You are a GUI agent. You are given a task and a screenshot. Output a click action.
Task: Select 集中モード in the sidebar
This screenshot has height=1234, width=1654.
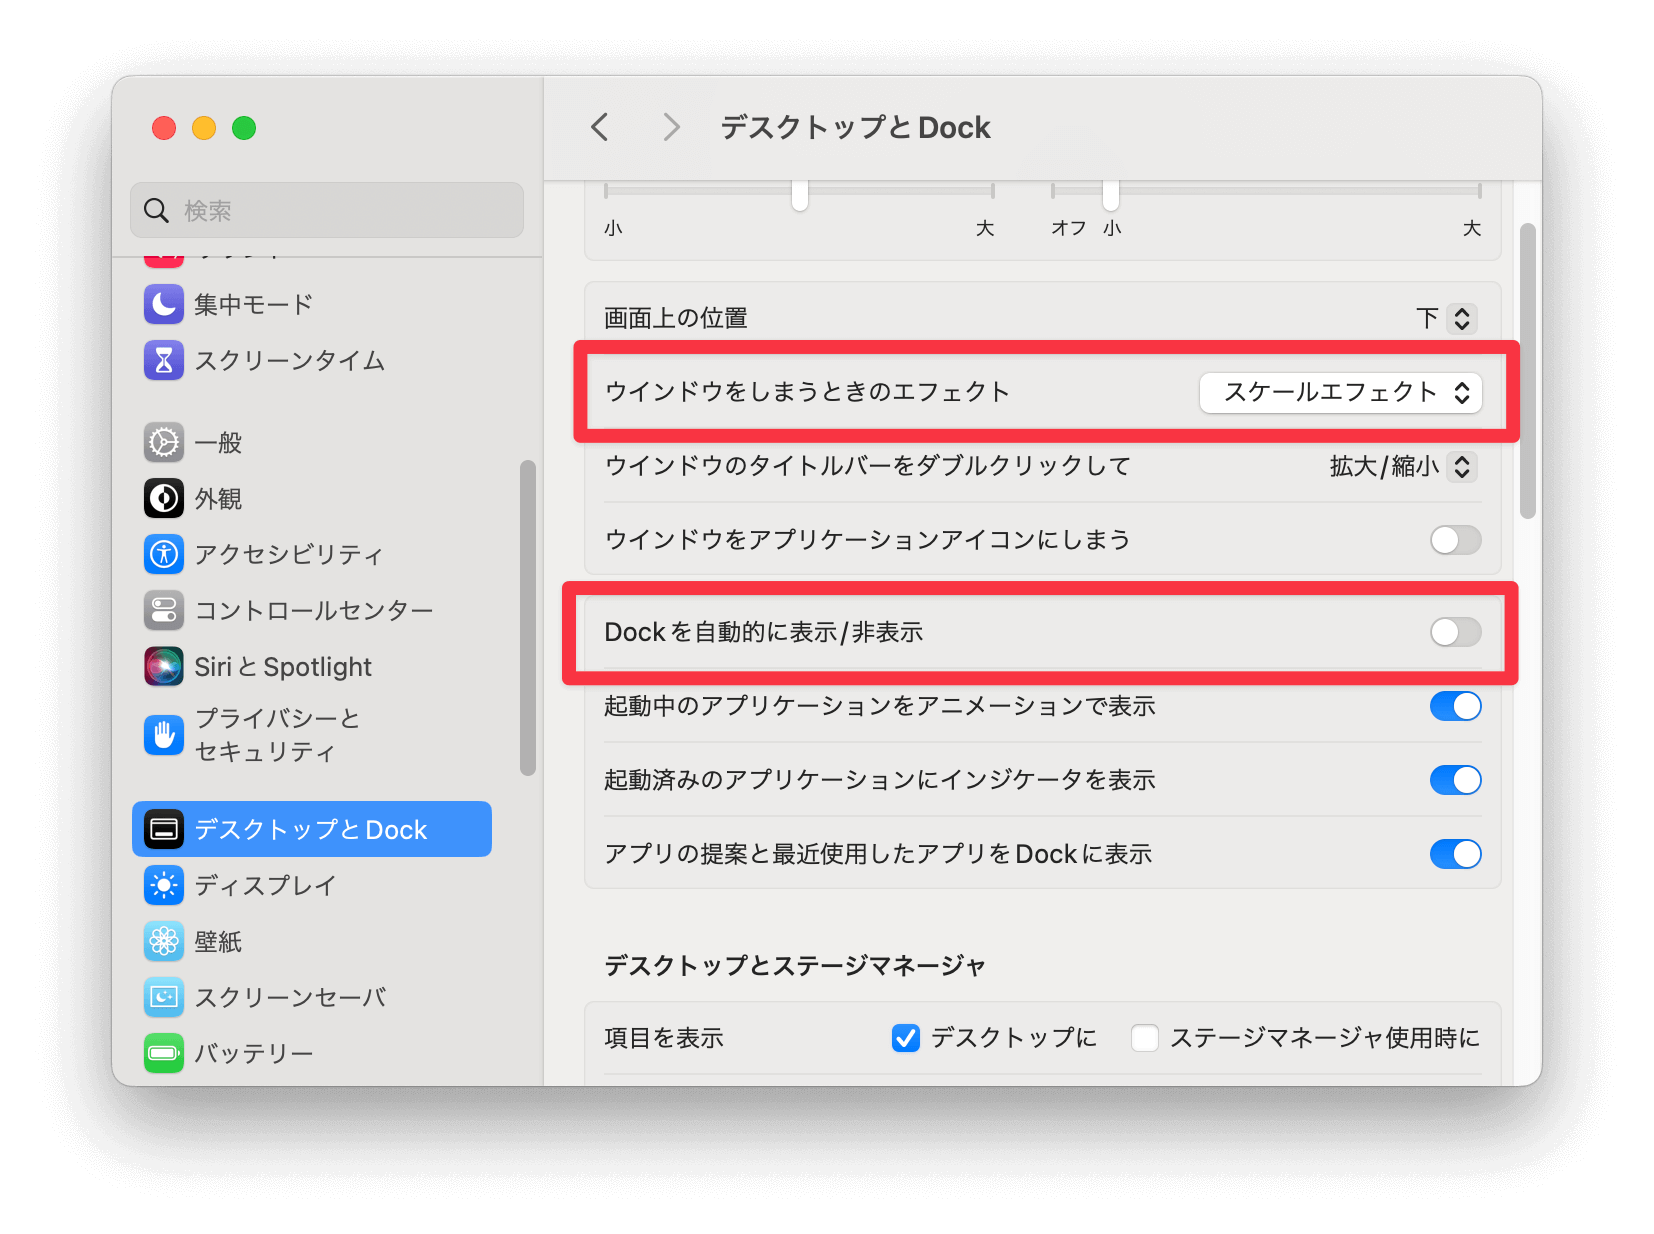point(311,304)
